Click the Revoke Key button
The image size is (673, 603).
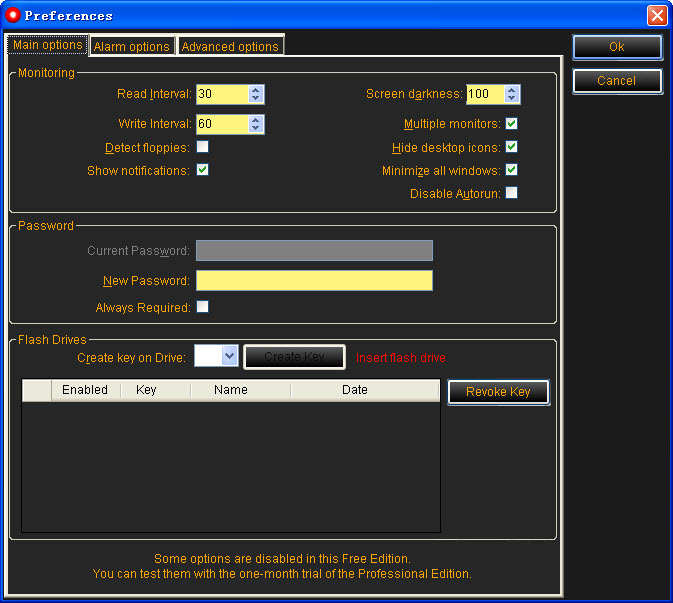[498, 392]
